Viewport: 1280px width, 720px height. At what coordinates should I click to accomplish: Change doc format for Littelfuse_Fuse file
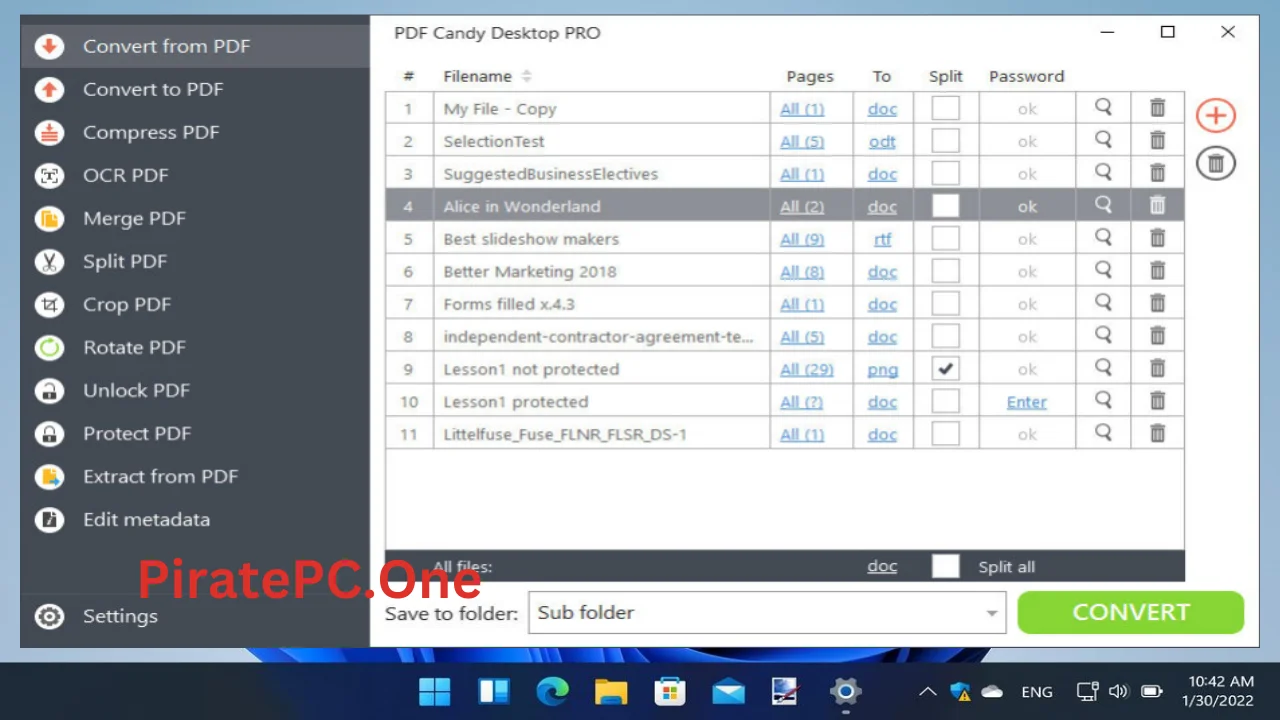(882, 434)
